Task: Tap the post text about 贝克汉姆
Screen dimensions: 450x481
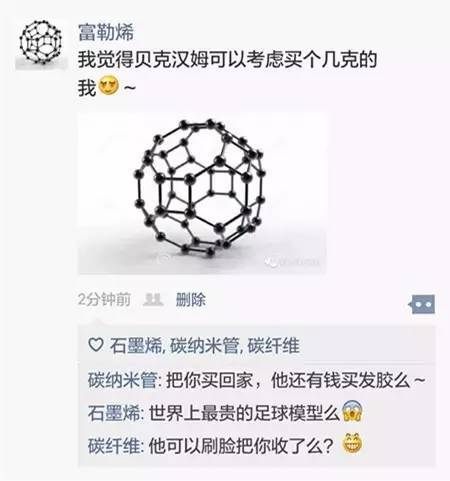Action: tap(227, 73)
